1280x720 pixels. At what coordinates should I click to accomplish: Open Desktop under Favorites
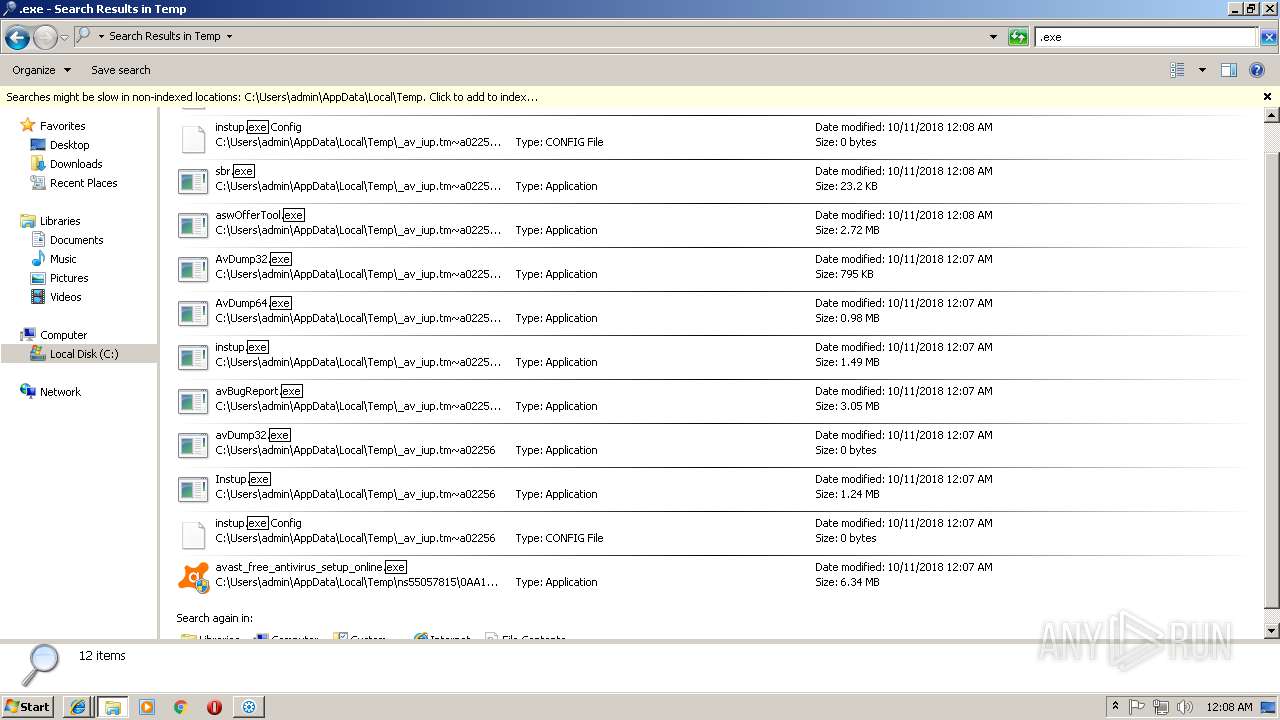69,145
